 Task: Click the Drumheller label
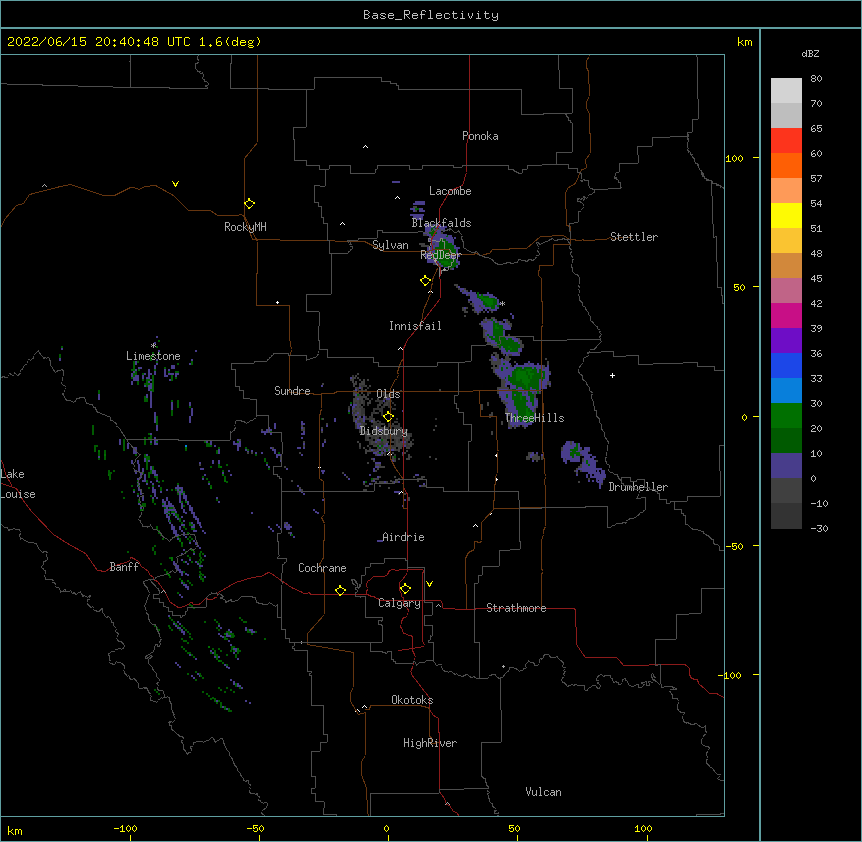point(638,487)
